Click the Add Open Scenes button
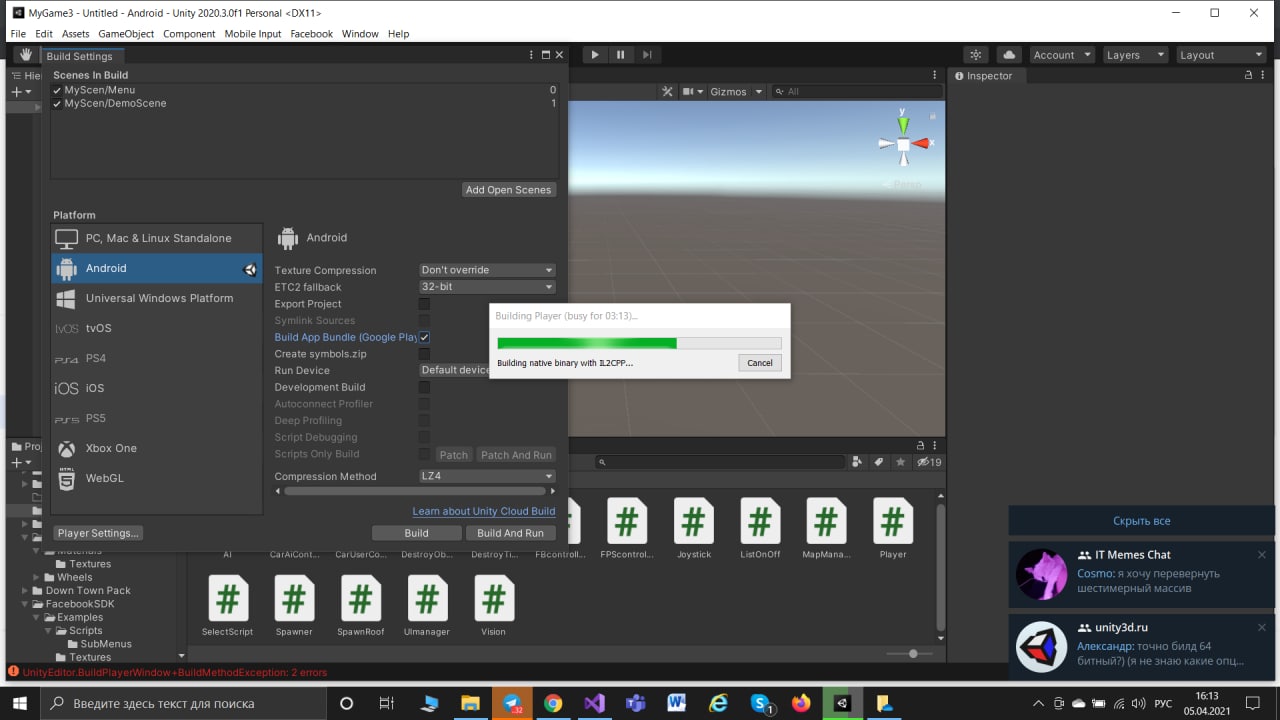This screenshot has width=1280, height=720. [x=508, y=190]
